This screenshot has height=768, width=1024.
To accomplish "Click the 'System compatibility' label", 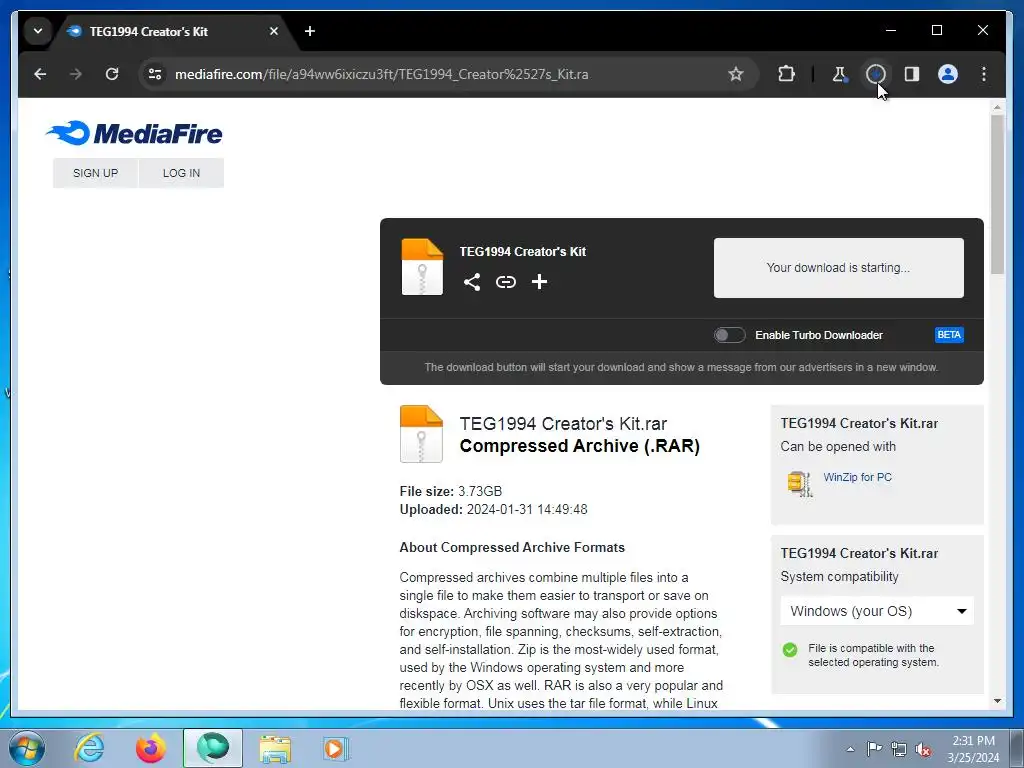I will (839, 577).
